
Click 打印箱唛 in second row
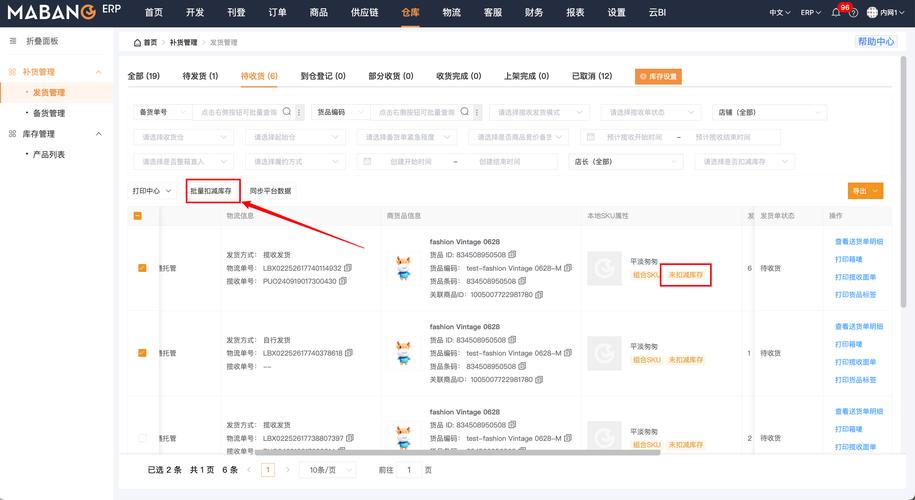tap(848, 344)
